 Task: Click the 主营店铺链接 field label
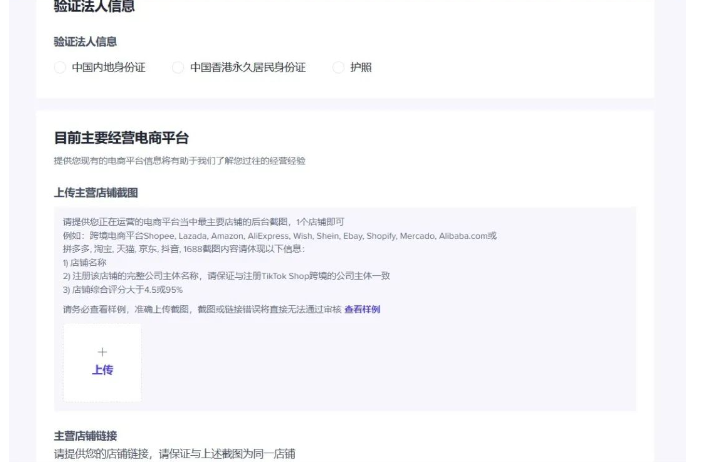pyautogui.click(x=85, y=436)
